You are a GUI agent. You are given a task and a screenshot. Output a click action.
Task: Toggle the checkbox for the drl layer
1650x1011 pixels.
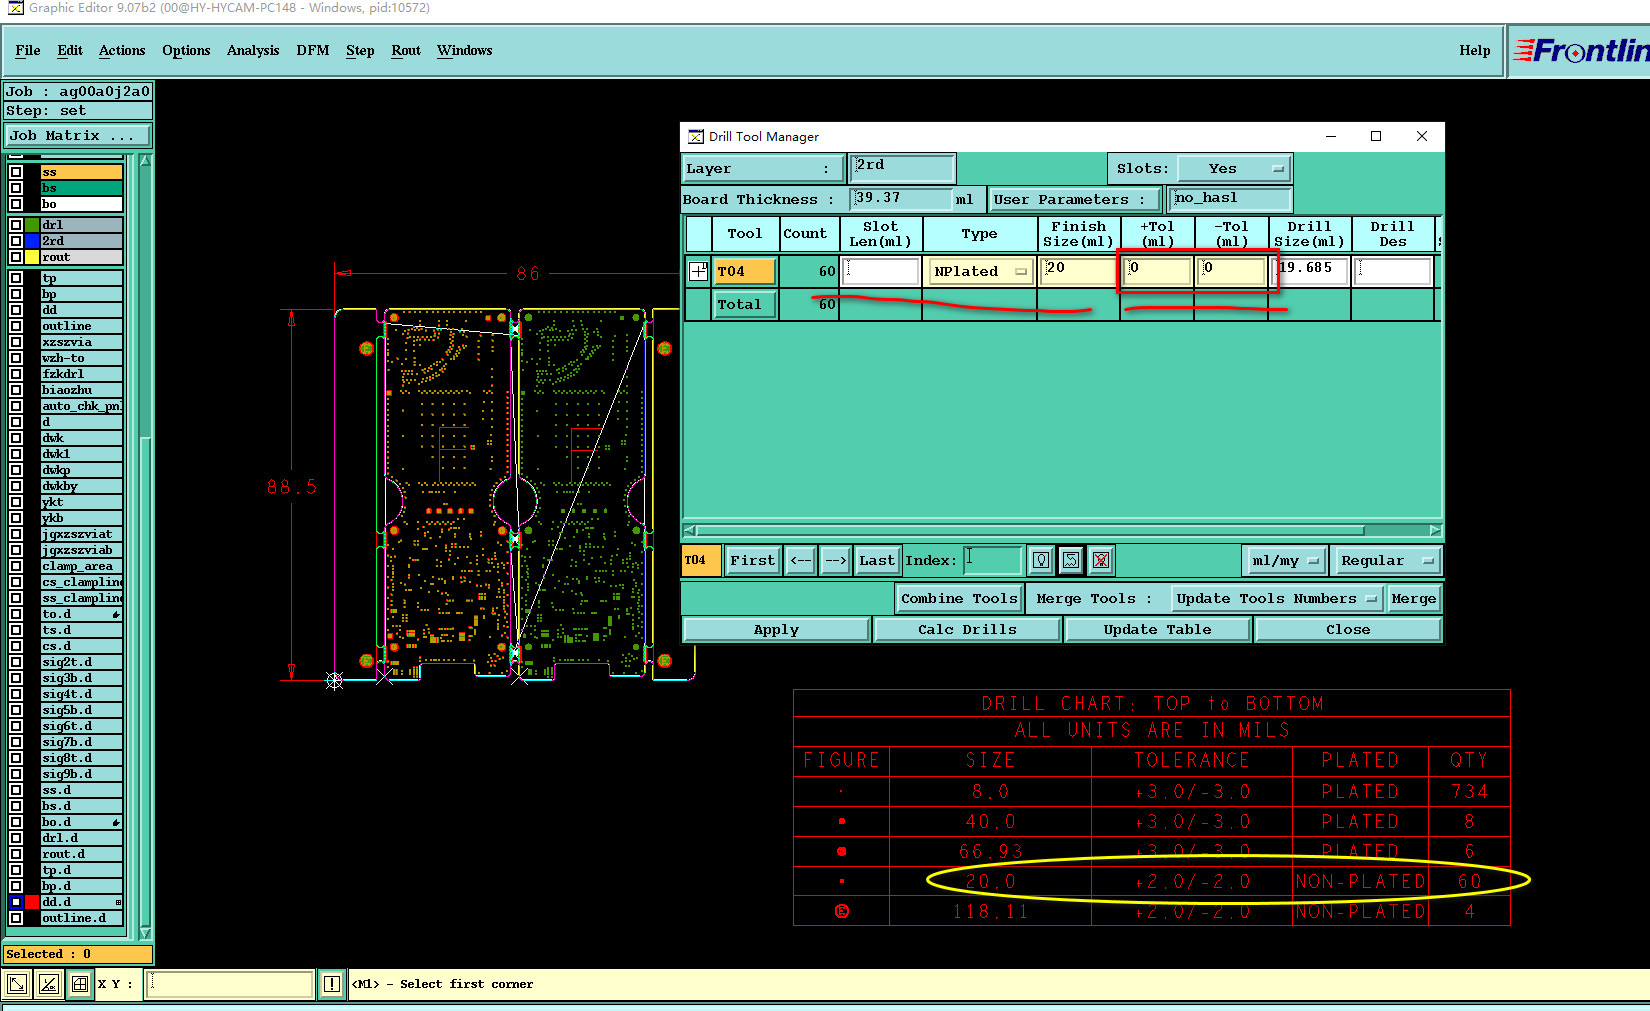point(16,225)
